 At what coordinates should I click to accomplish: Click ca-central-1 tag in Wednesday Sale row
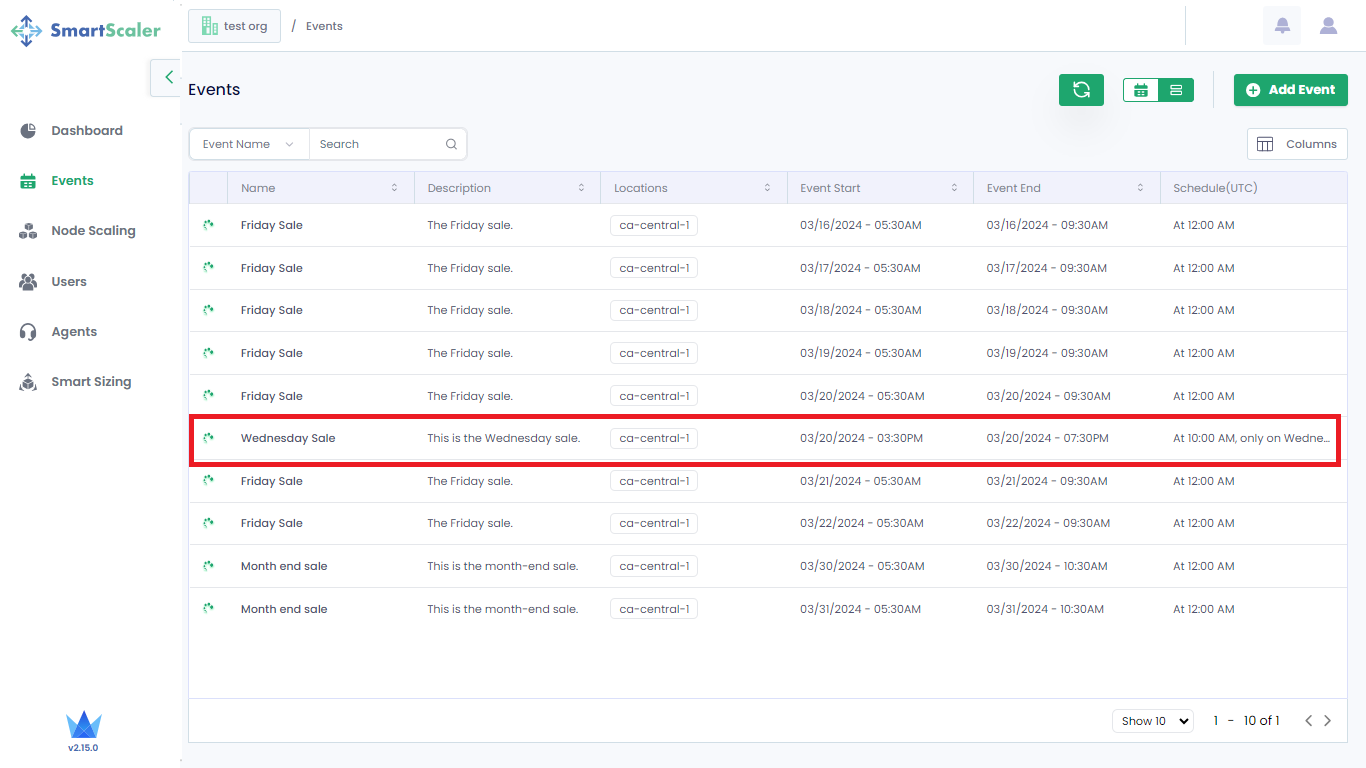(x=654, y=438)
